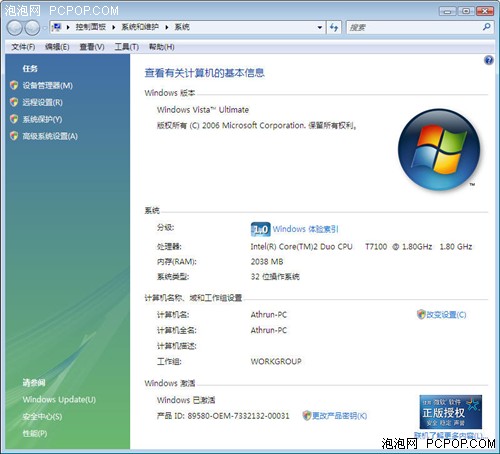Expand the arrow before 控制面板 in breadcrumb
The height and width of the screenshot is (454, 500).
point(68,27)
